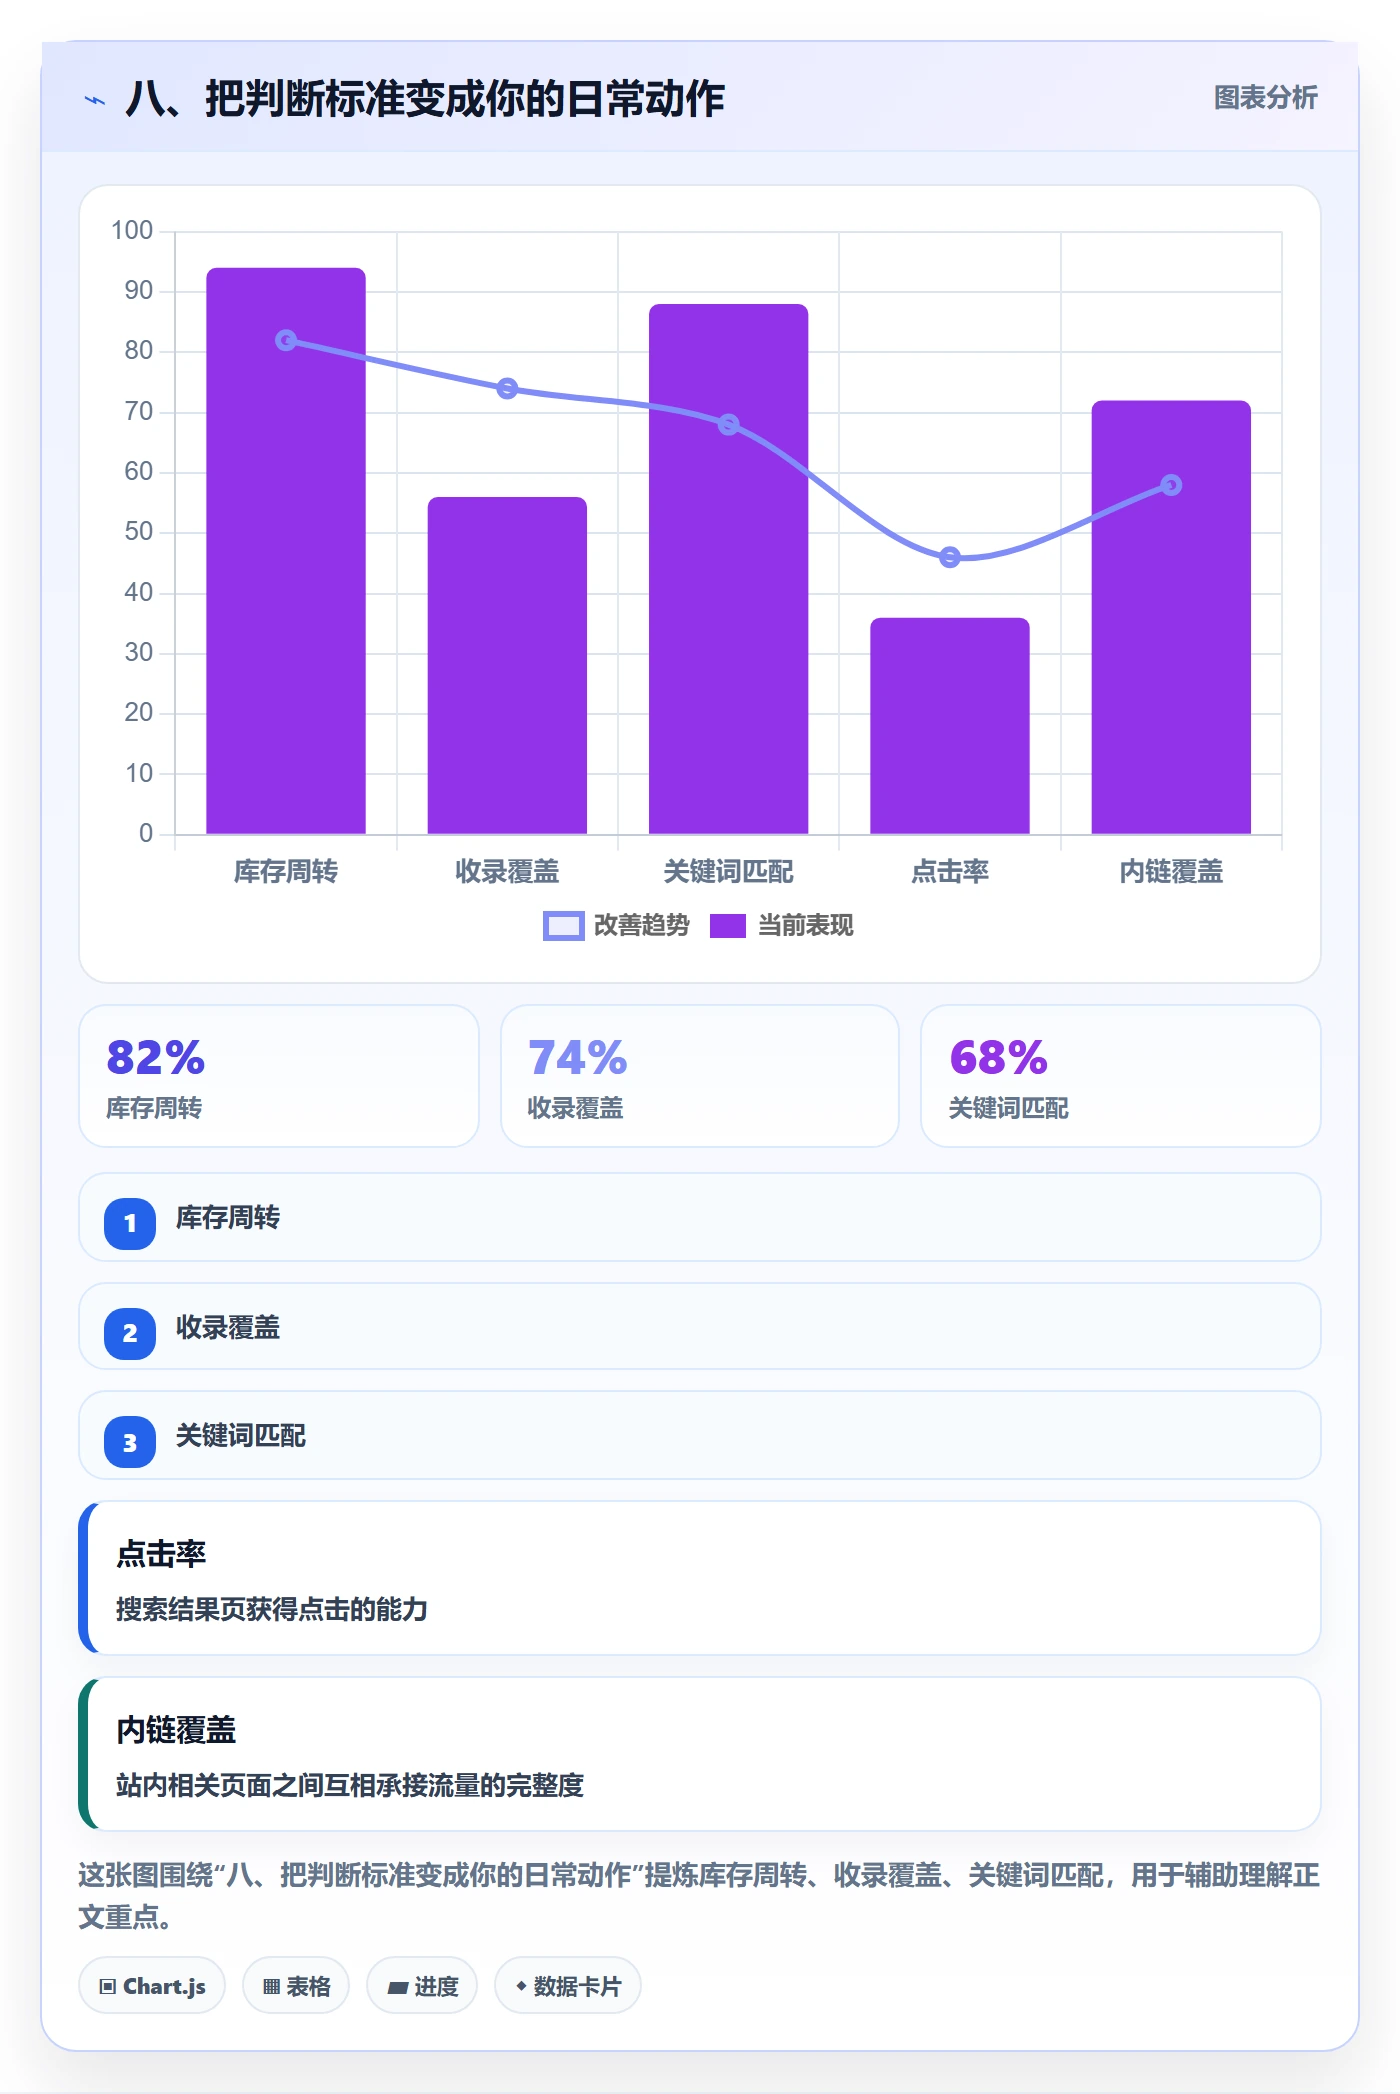Click the 点击率 purple bar
The image size is (1400, 2094).
950,726
